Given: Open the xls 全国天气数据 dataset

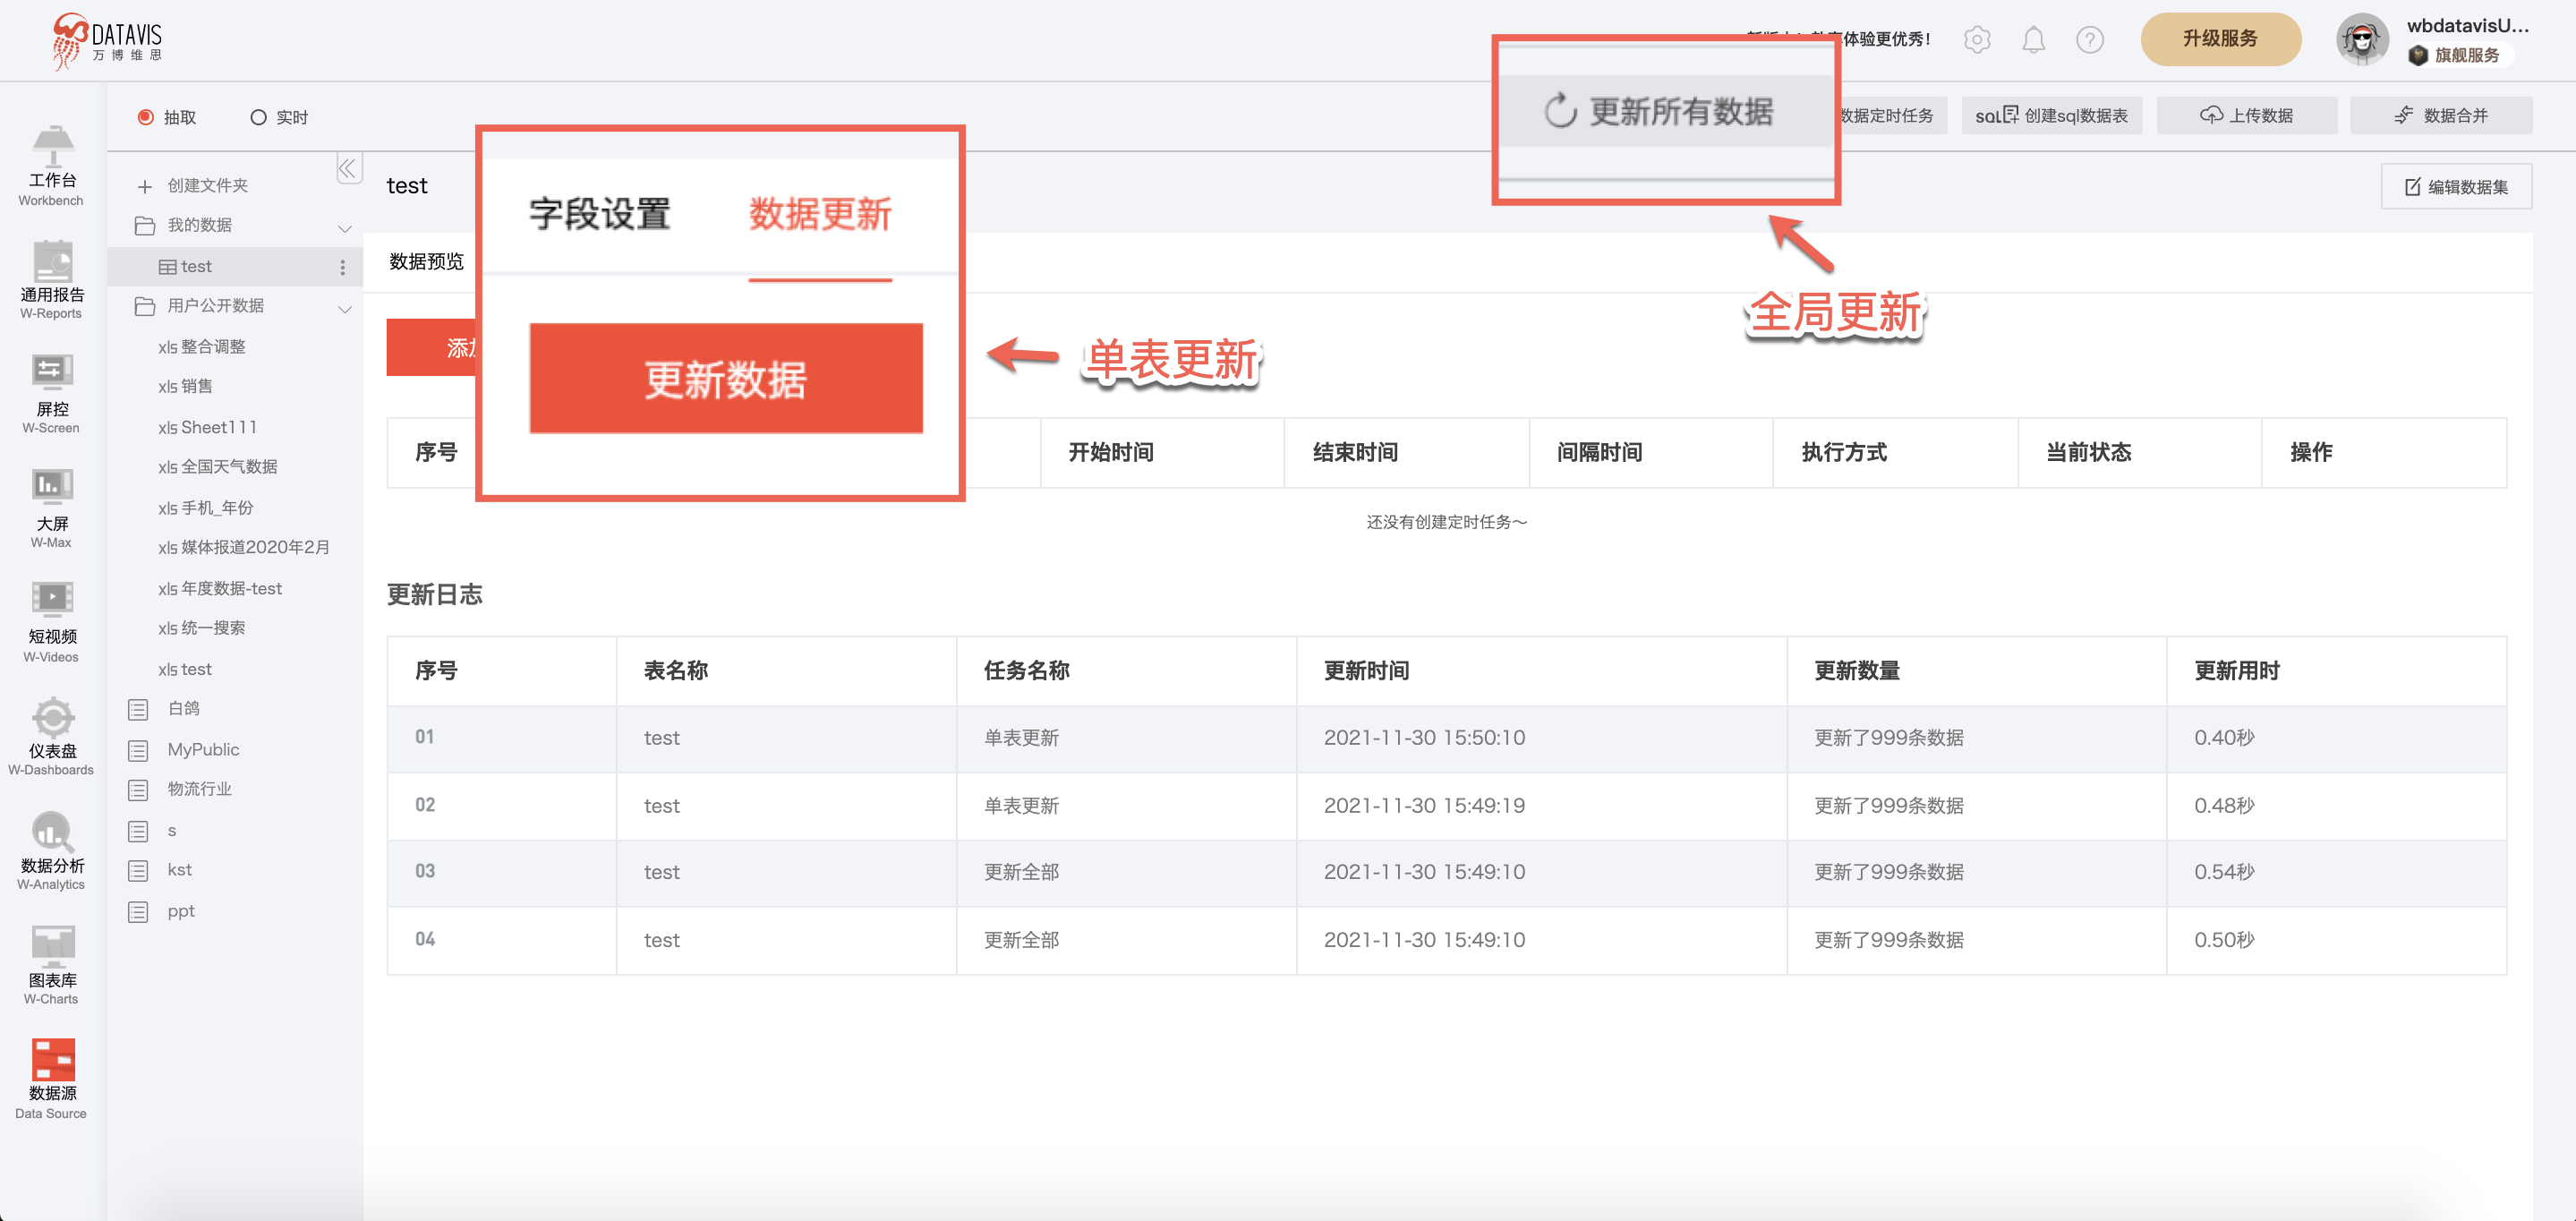Looking at the screenshot, I should 218,467.
